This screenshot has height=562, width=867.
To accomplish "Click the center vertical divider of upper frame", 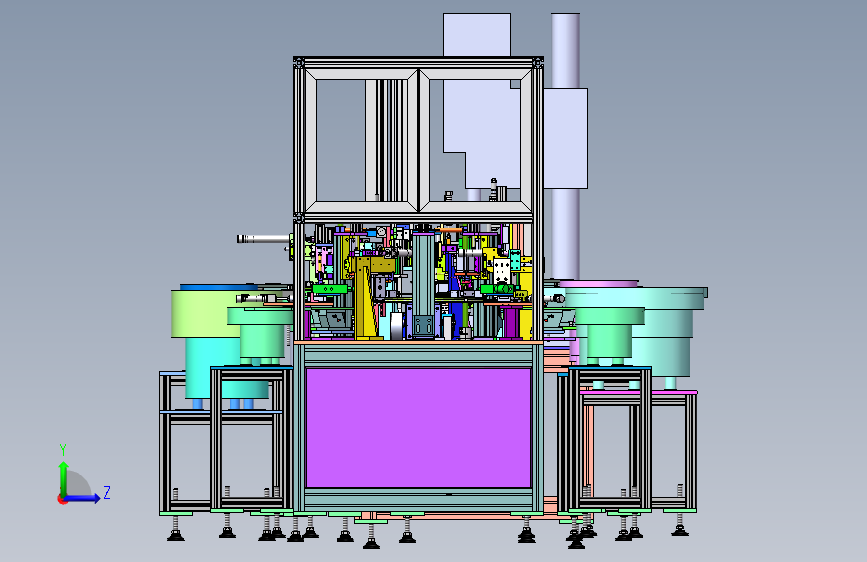I will 419,140.
